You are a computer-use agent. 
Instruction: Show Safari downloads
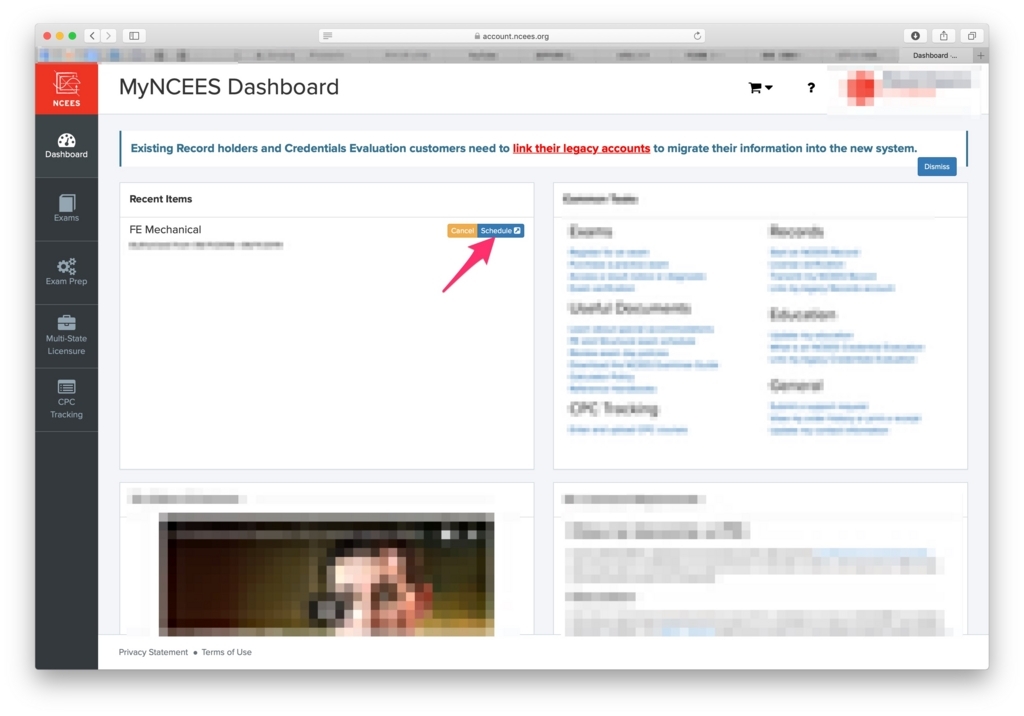[x=915, y=36]
